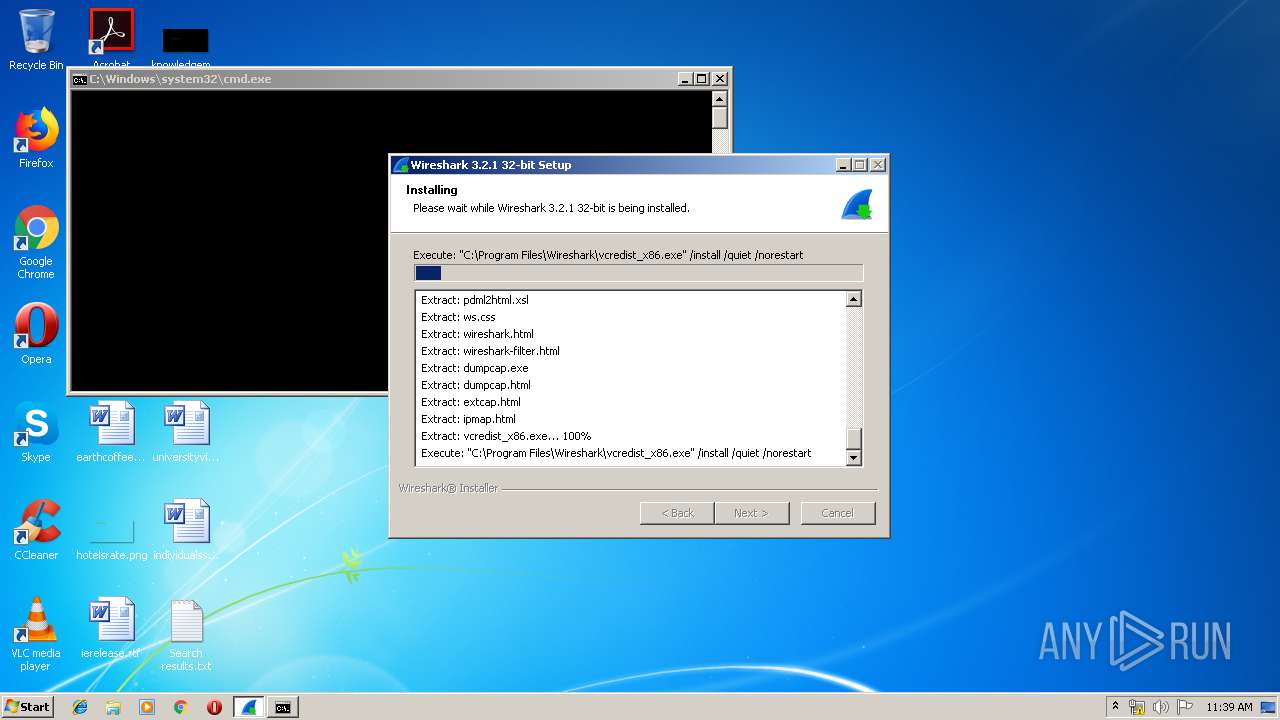This screenshot has height=720, width=1280.
Task: Click the installer log scroll up arrow
Action: tap(853, 299)
